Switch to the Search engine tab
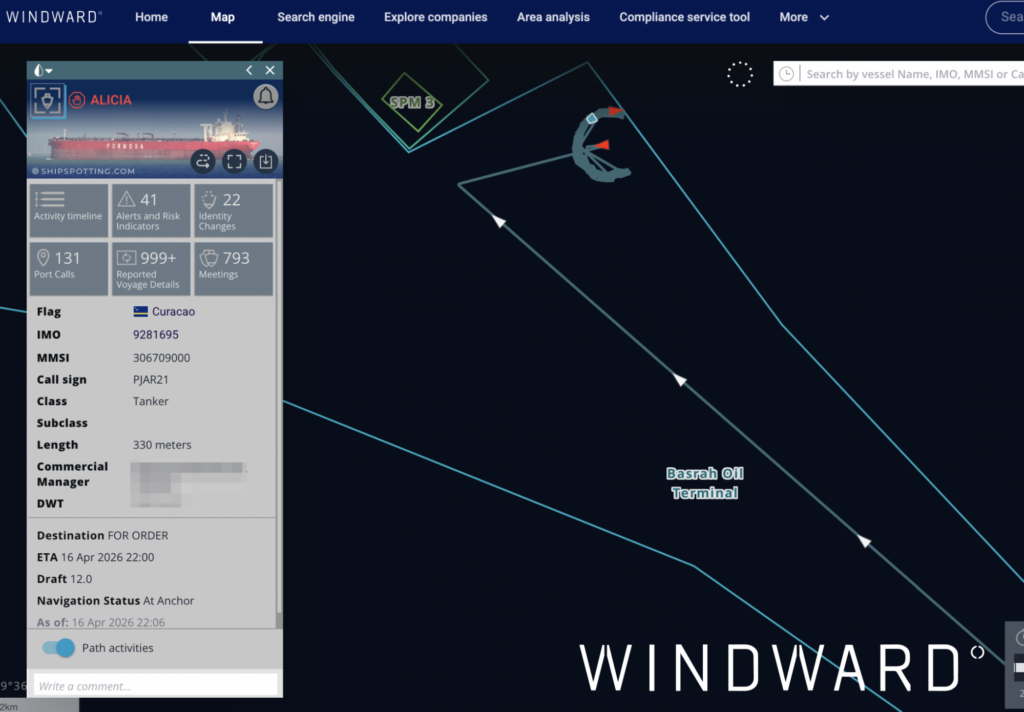 pos(316,17)
